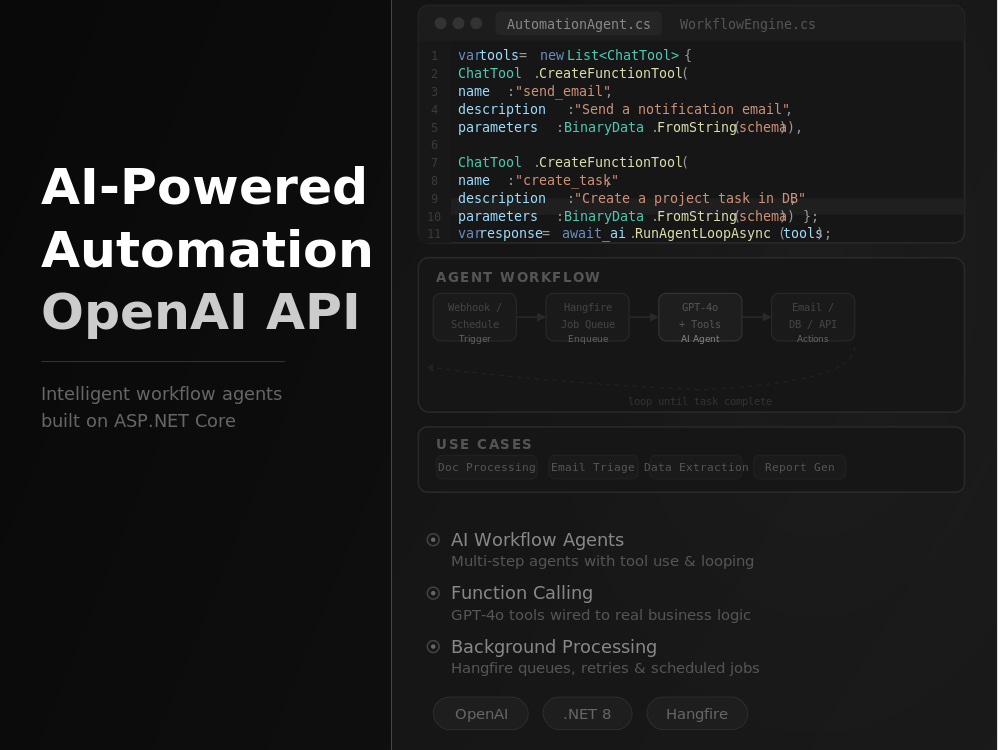Click List<ChatTool> on code line 1
Image resolution: width=1000 pixels, height=750 pixels.
pyautogui.click(x=622, y=55)
